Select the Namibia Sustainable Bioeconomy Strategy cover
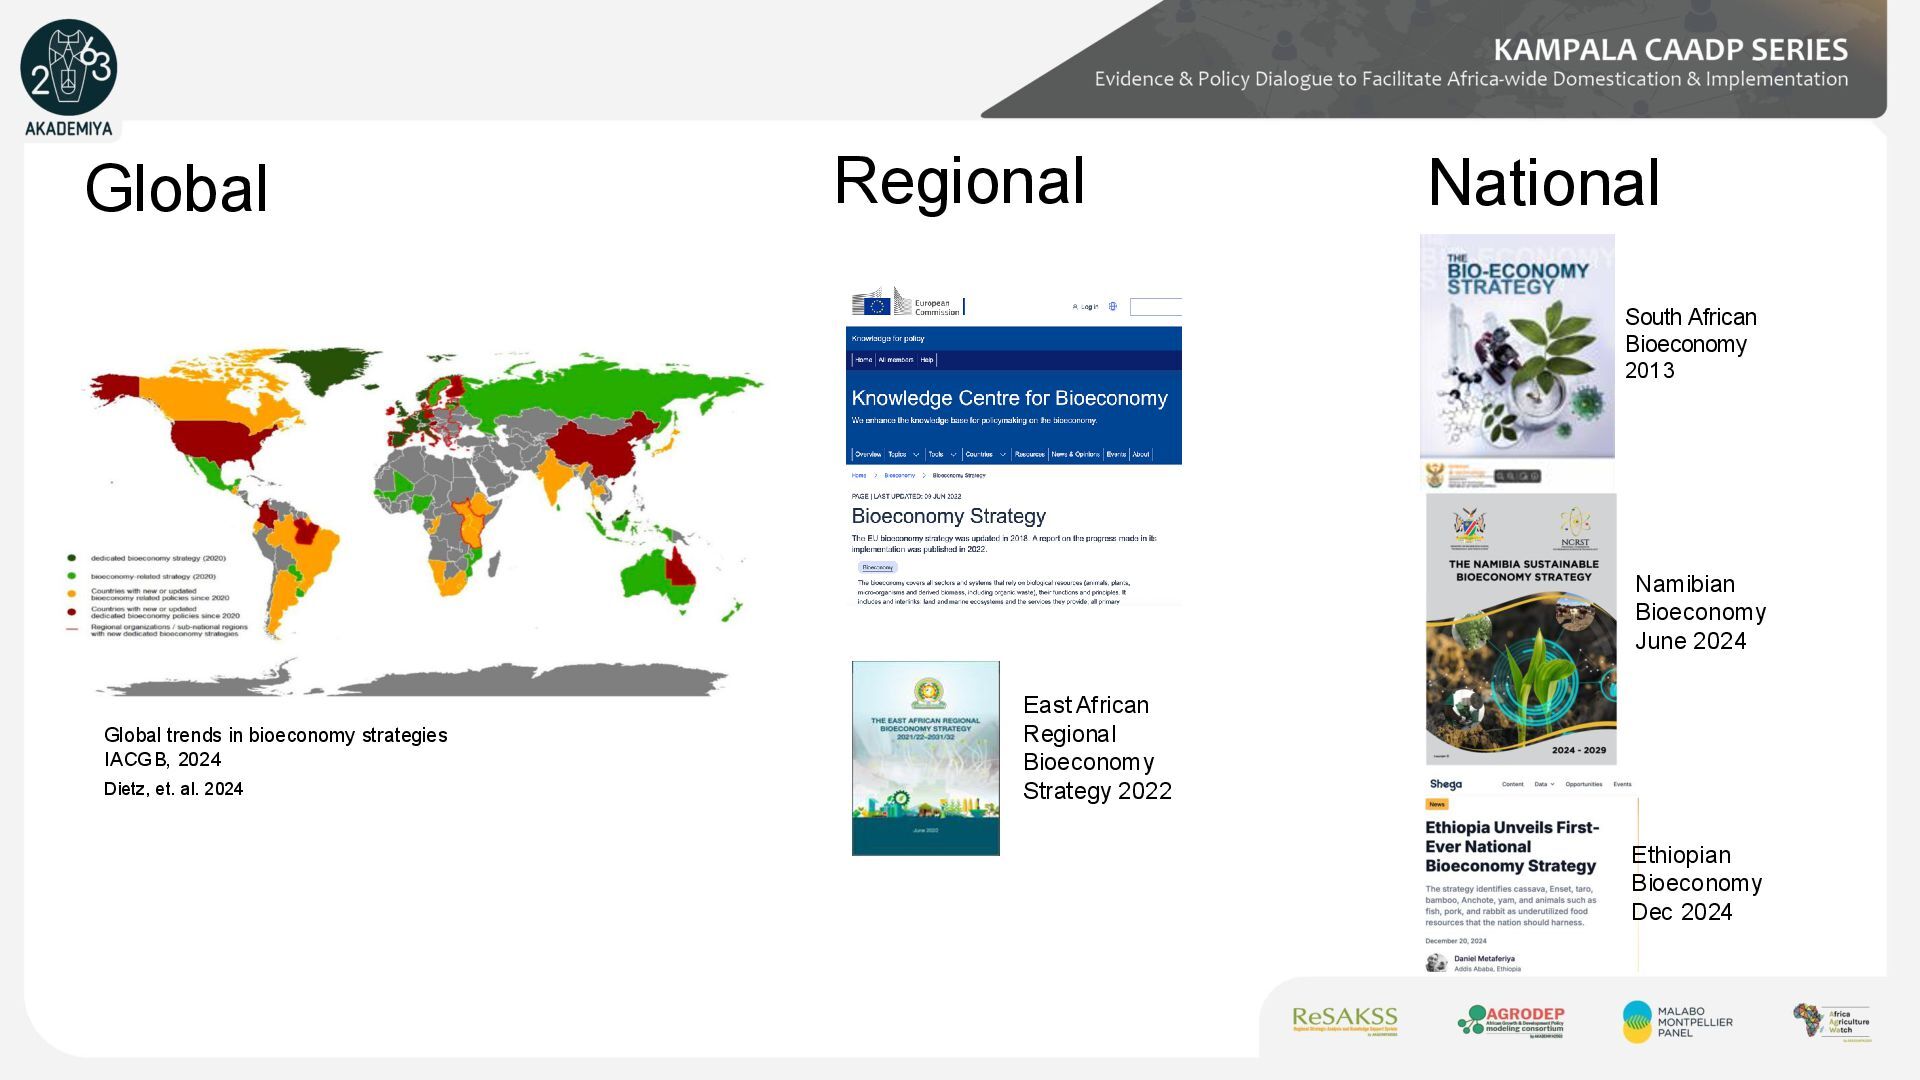1920x1080 pixels. 1520,629
